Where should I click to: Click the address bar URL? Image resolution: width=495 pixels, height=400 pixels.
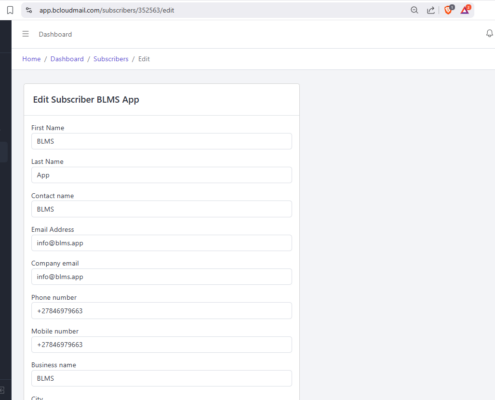click(107, 10)
